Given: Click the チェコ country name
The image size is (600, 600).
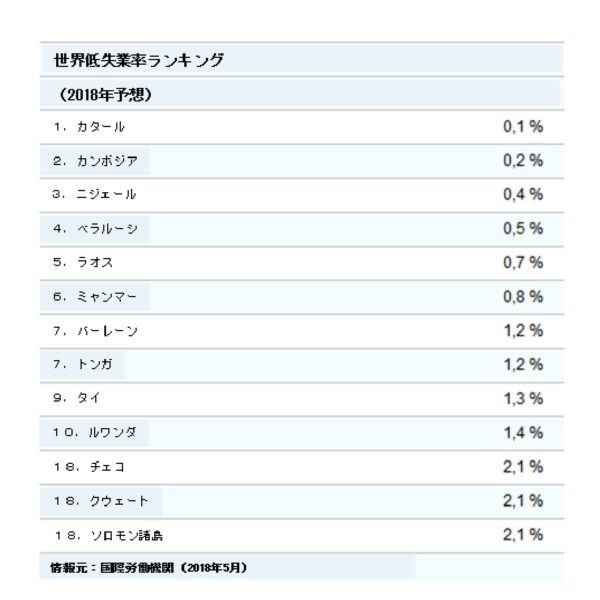Looking at the screenshot, I should pyautogui.click(x=107, y=467).
